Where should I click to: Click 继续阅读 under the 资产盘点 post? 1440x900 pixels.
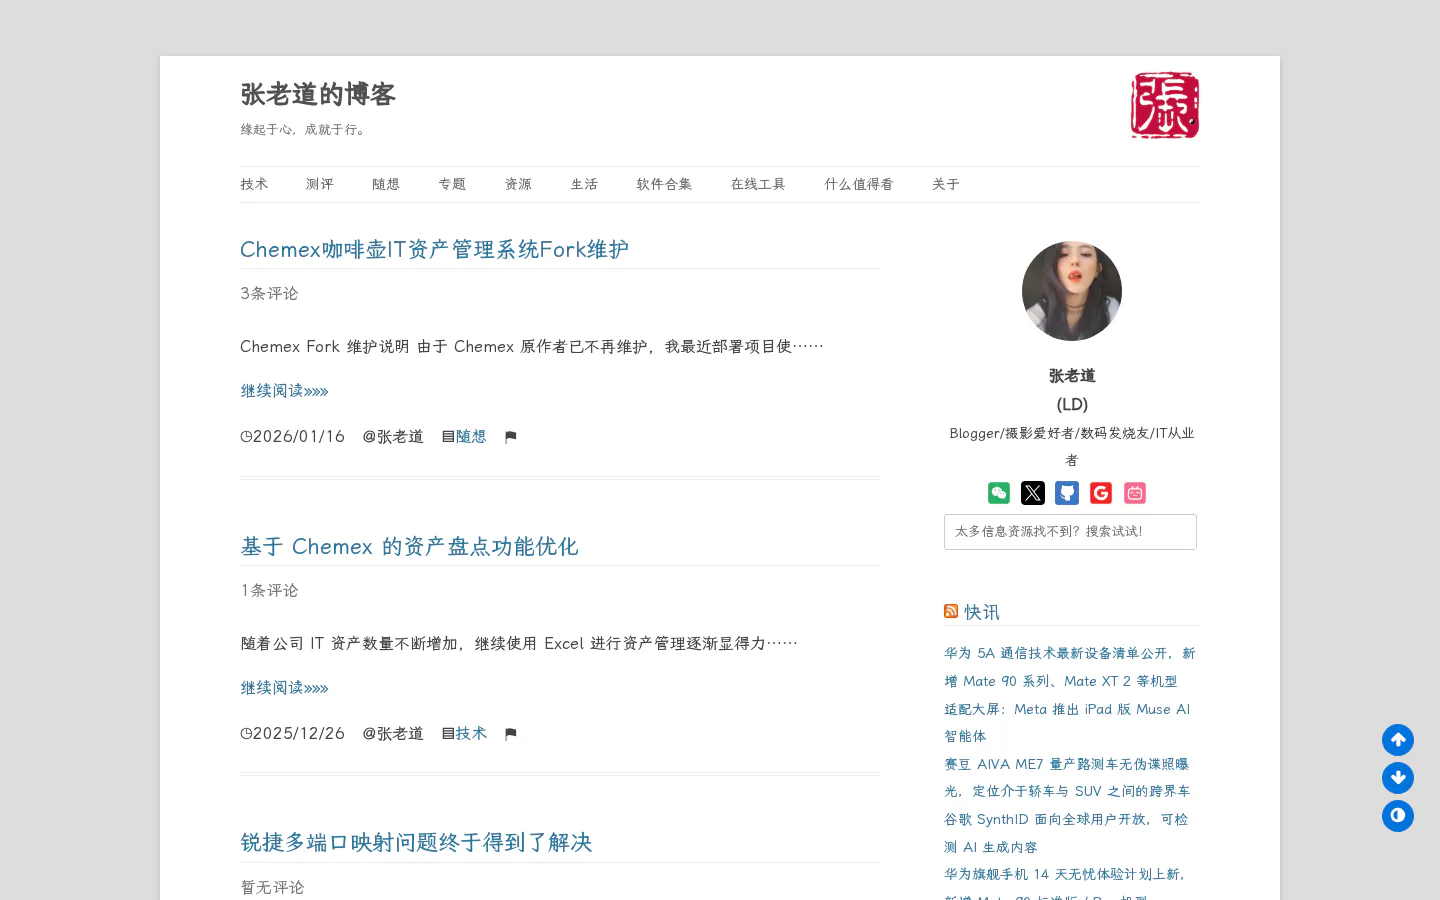284,688
